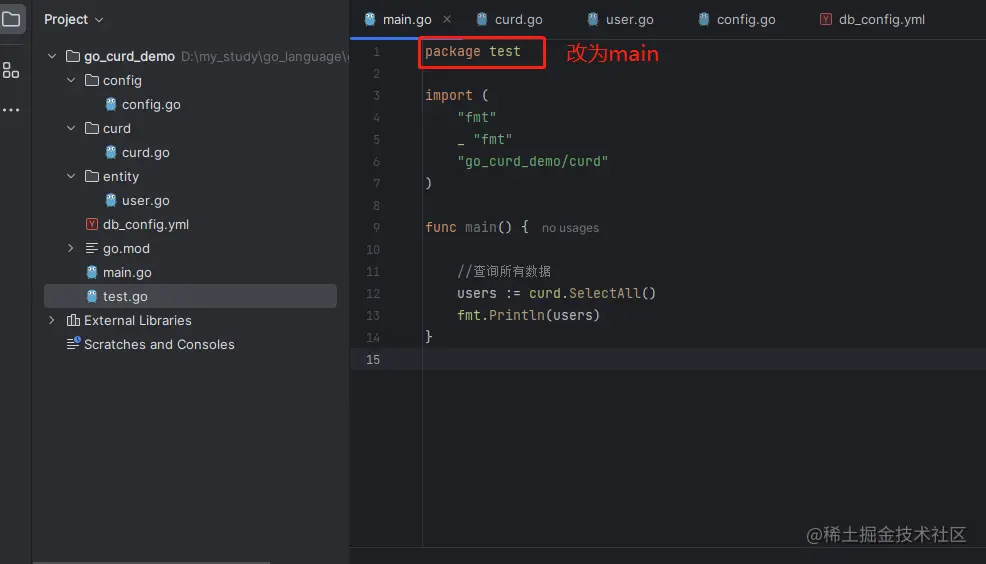Click the go.mod file icon

pos(92,248)
